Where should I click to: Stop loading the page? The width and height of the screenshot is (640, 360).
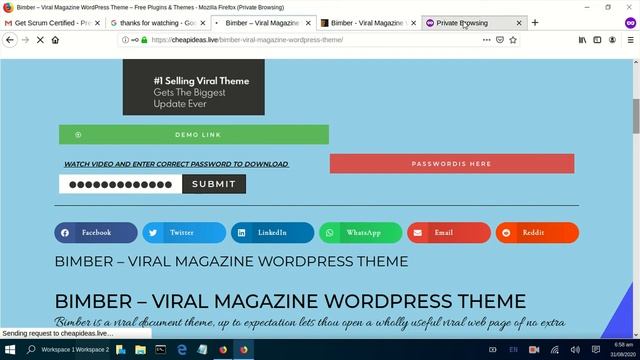[x=40, y=40]
